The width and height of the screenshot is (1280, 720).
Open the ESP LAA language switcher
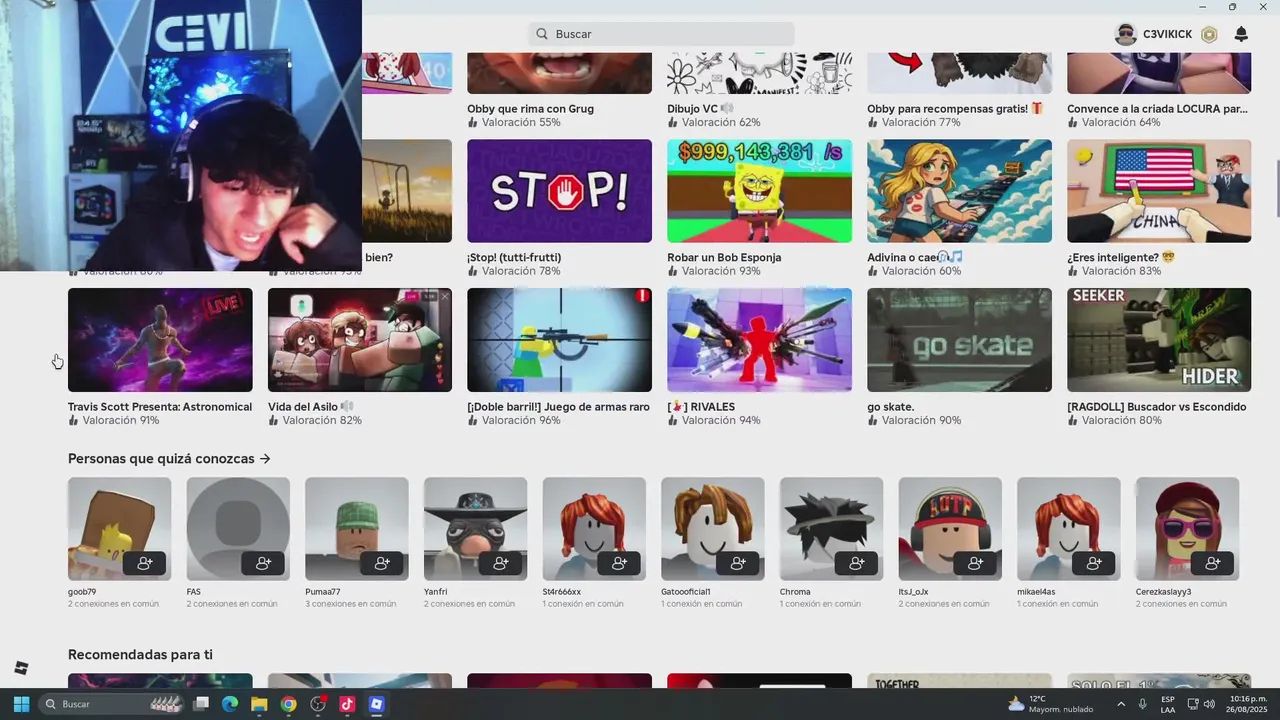[1168, 704]
